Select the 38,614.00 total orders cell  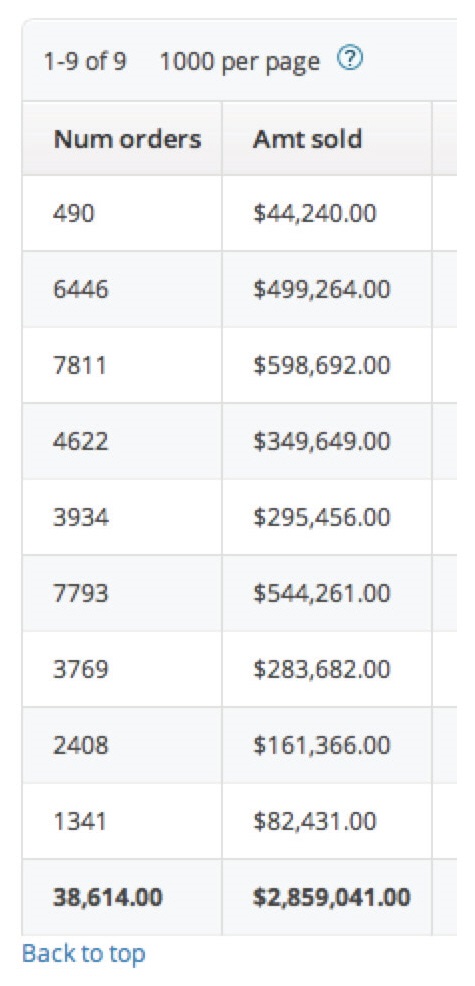(121, 897)
